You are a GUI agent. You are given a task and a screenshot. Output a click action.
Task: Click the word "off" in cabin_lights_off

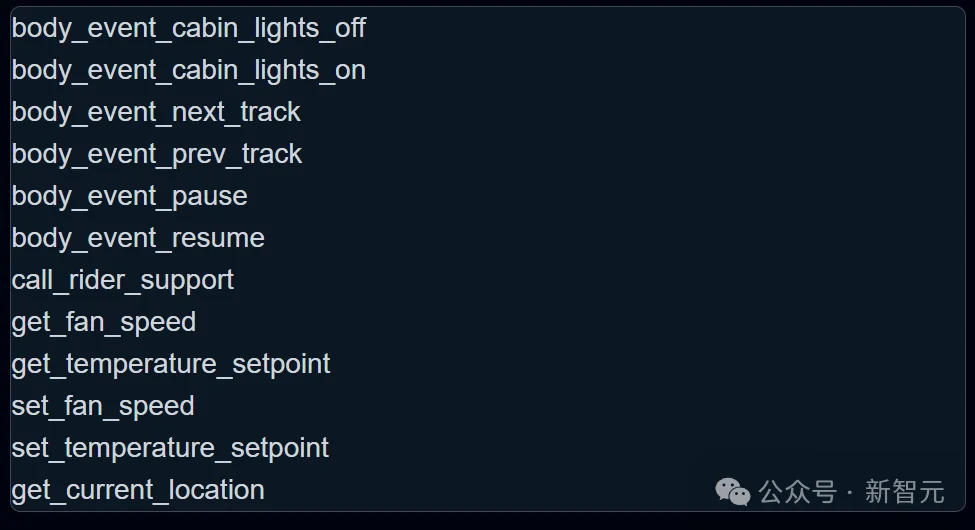[x=350, y=28]
